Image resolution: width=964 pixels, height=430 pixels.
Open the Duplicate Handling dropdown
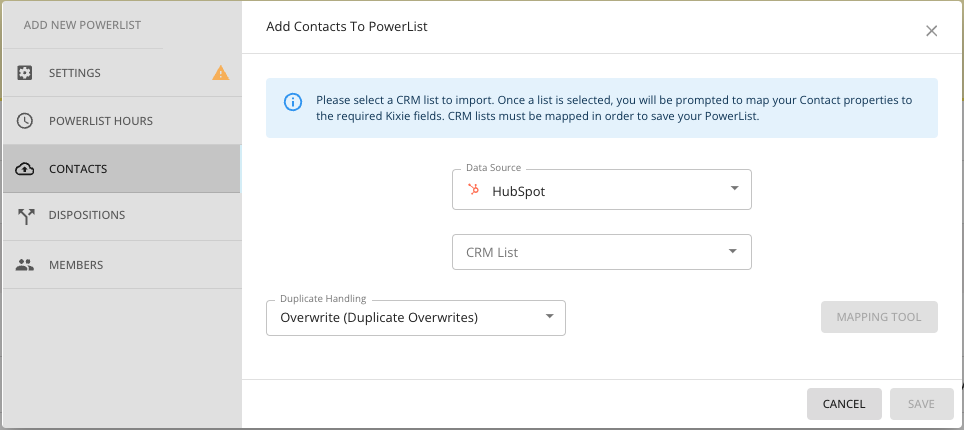click(x=416, y=317)
